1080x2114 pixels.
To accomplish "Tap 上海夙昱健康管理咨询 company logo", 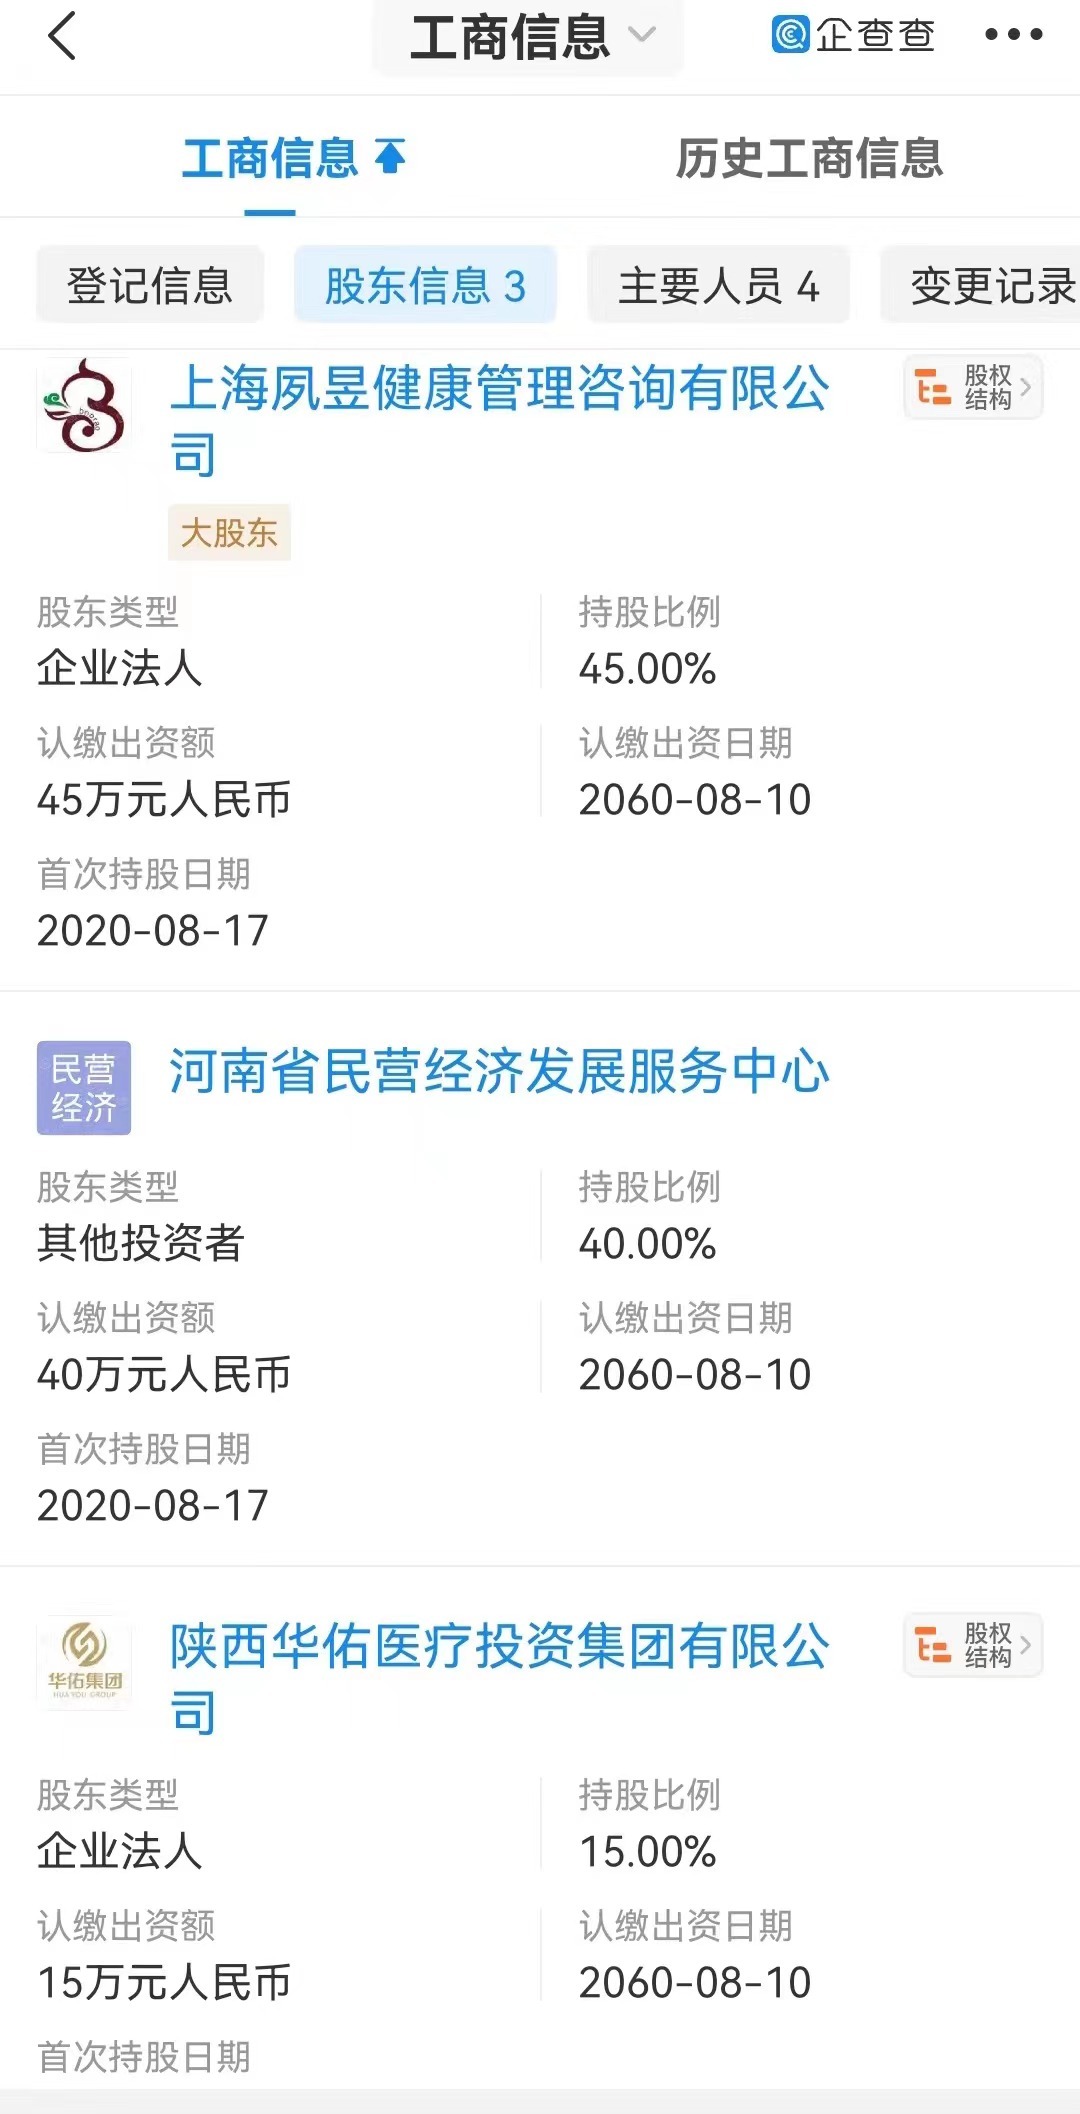I will pyautogui.click(x=84, y=406).
